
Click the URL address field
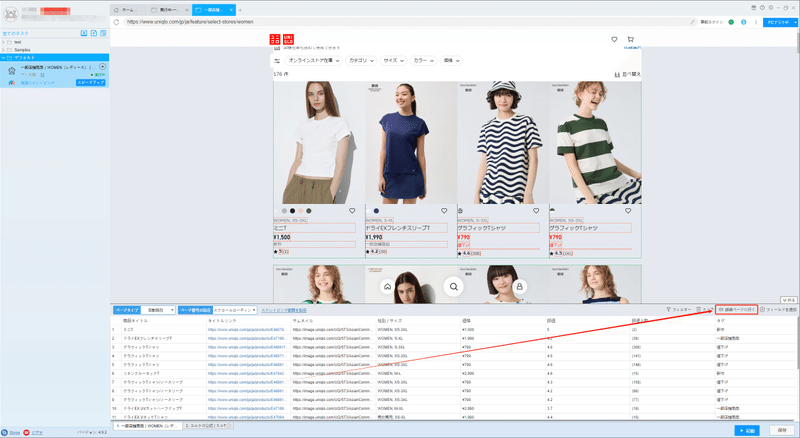(406, 22)
